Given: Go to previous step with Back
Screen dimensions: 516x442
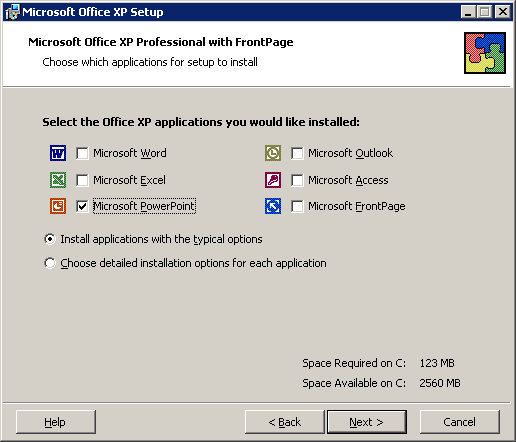Looking at the screenshot, I should click(285, 422).
